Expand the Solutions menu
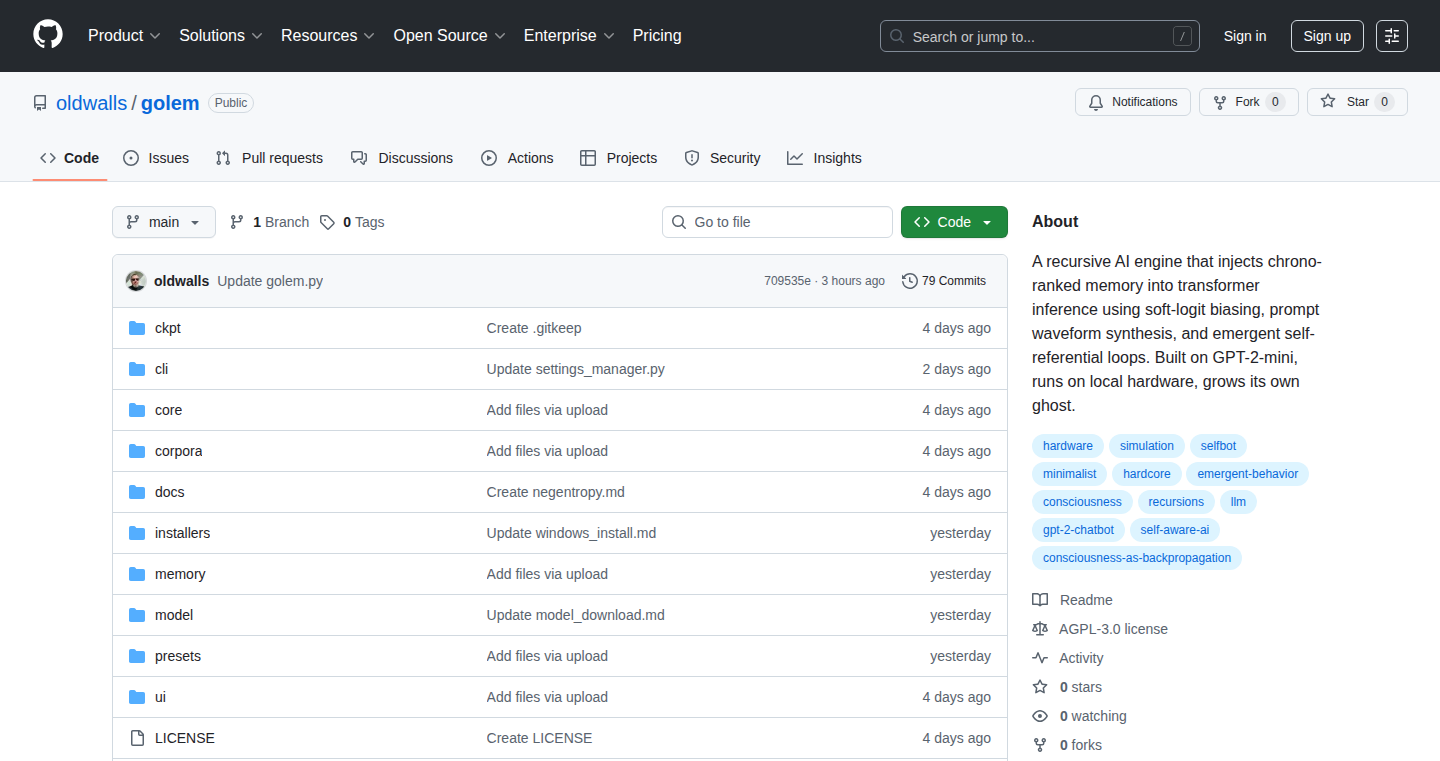Image resolution: width=1440 pixels, height=761 pixels. 221,35
